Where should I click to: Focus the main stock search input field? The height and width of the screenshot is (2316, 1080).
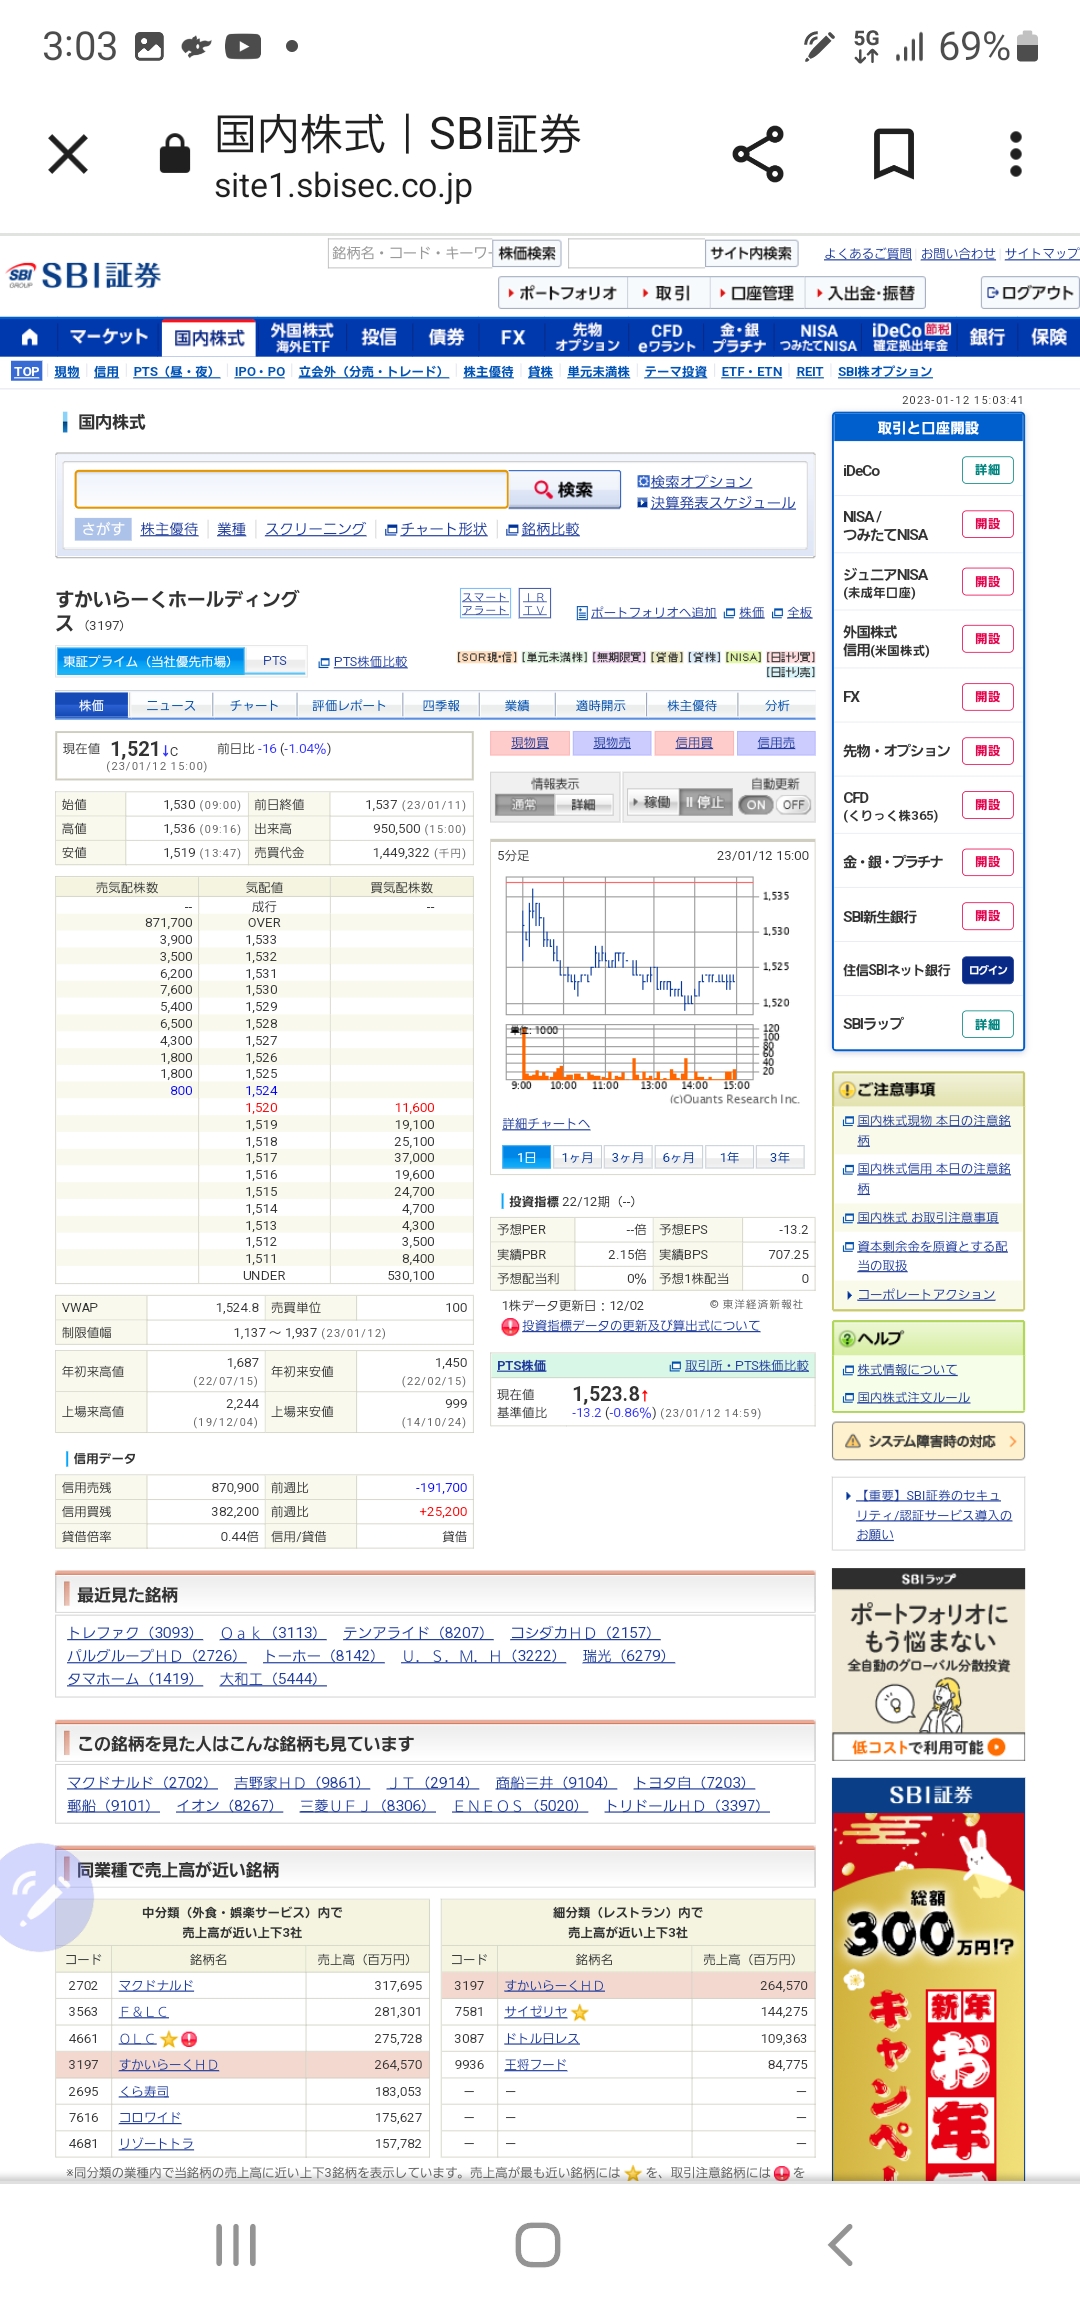(x=292, y=489)
